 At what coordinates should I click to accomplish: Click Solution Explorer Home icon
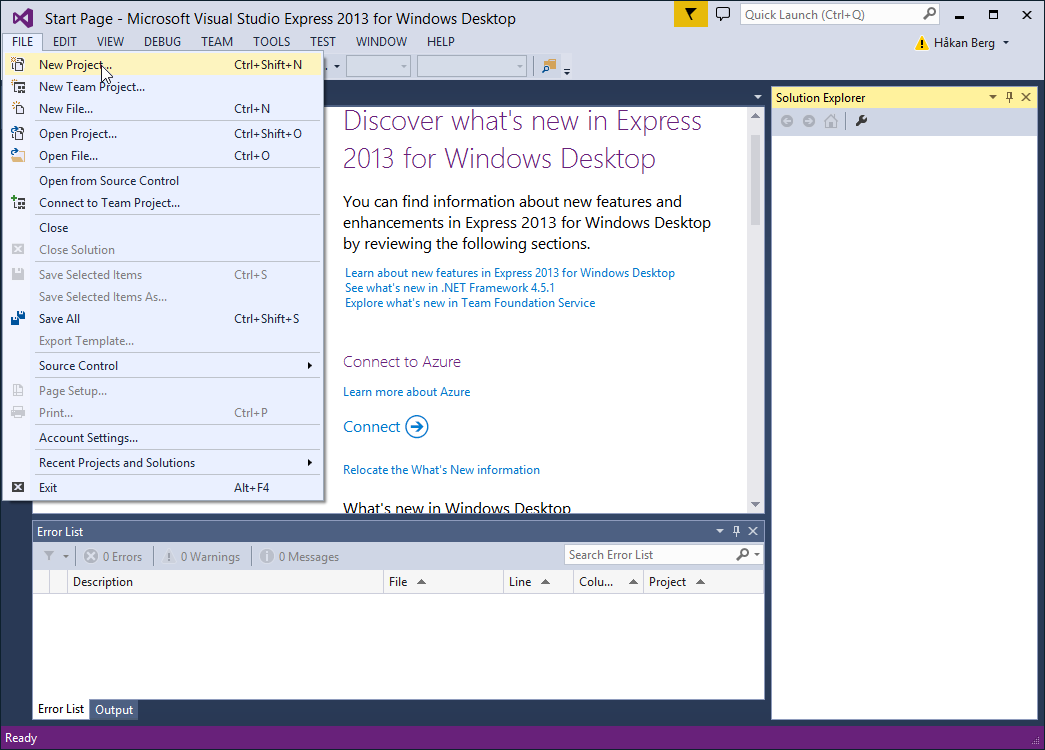830,121
